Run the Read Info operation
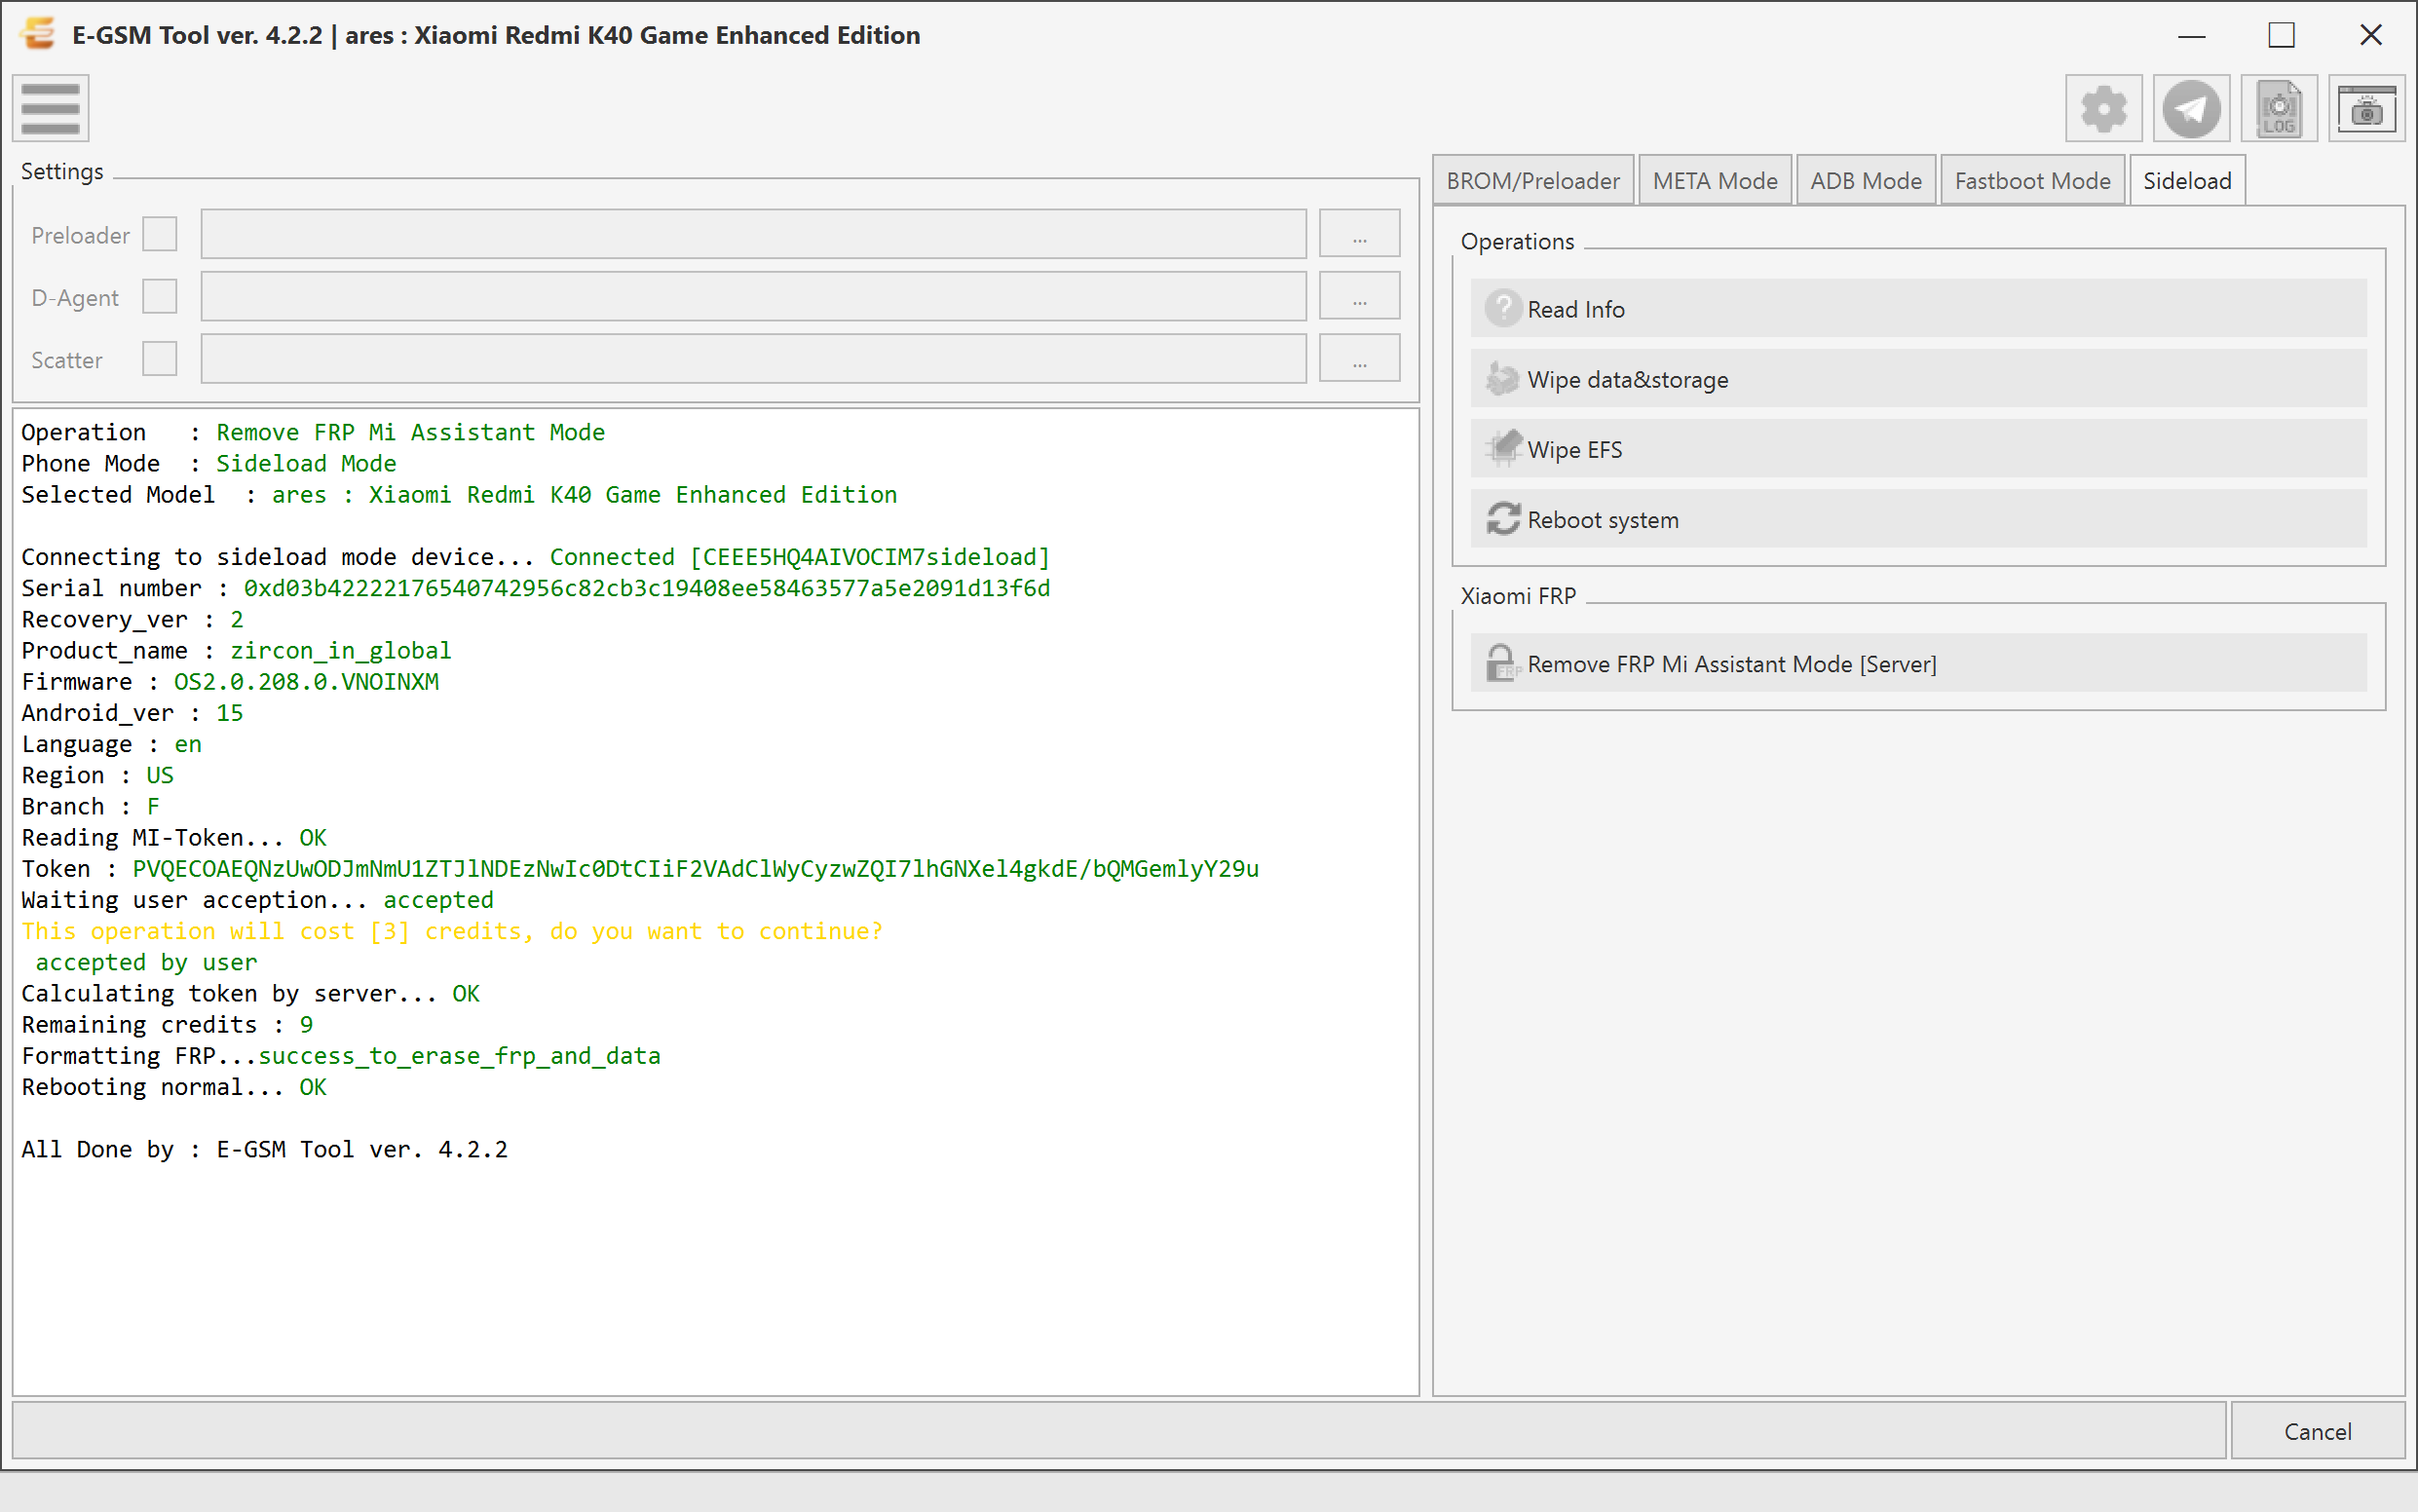 (x=1918, y=309)
